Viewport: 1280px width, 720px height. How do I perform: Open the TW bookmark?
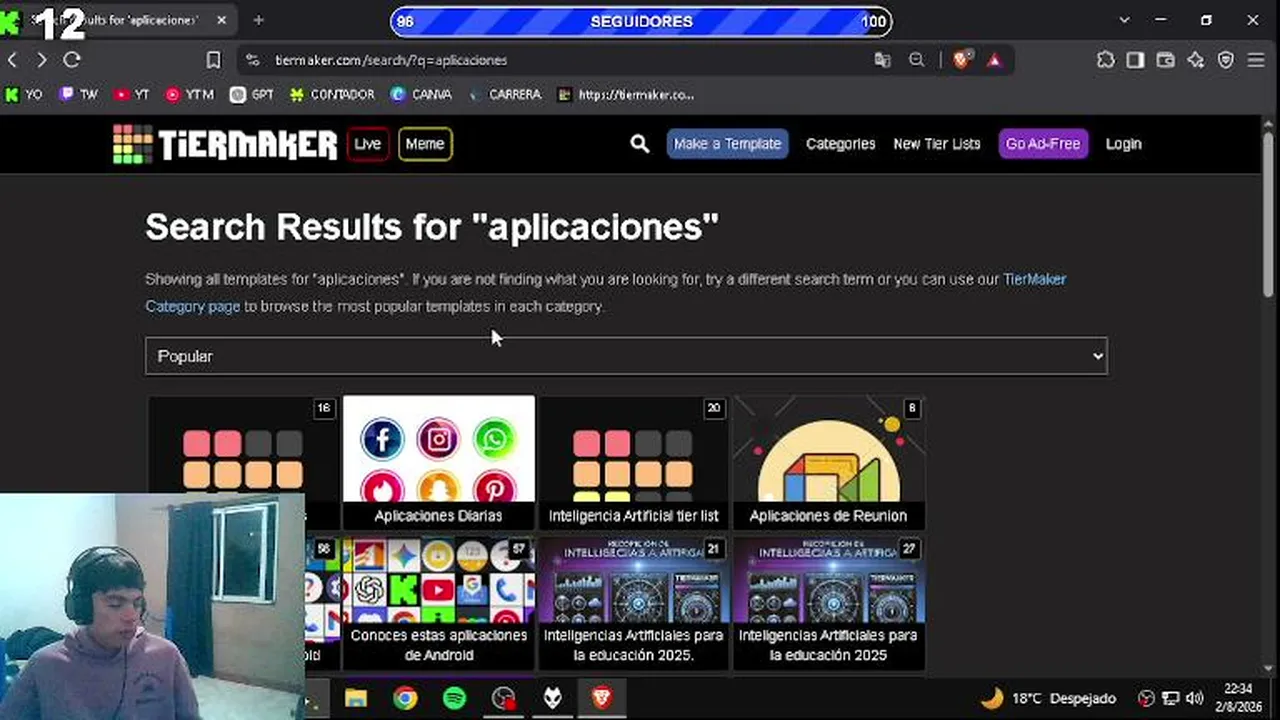[x=78, y=95]
